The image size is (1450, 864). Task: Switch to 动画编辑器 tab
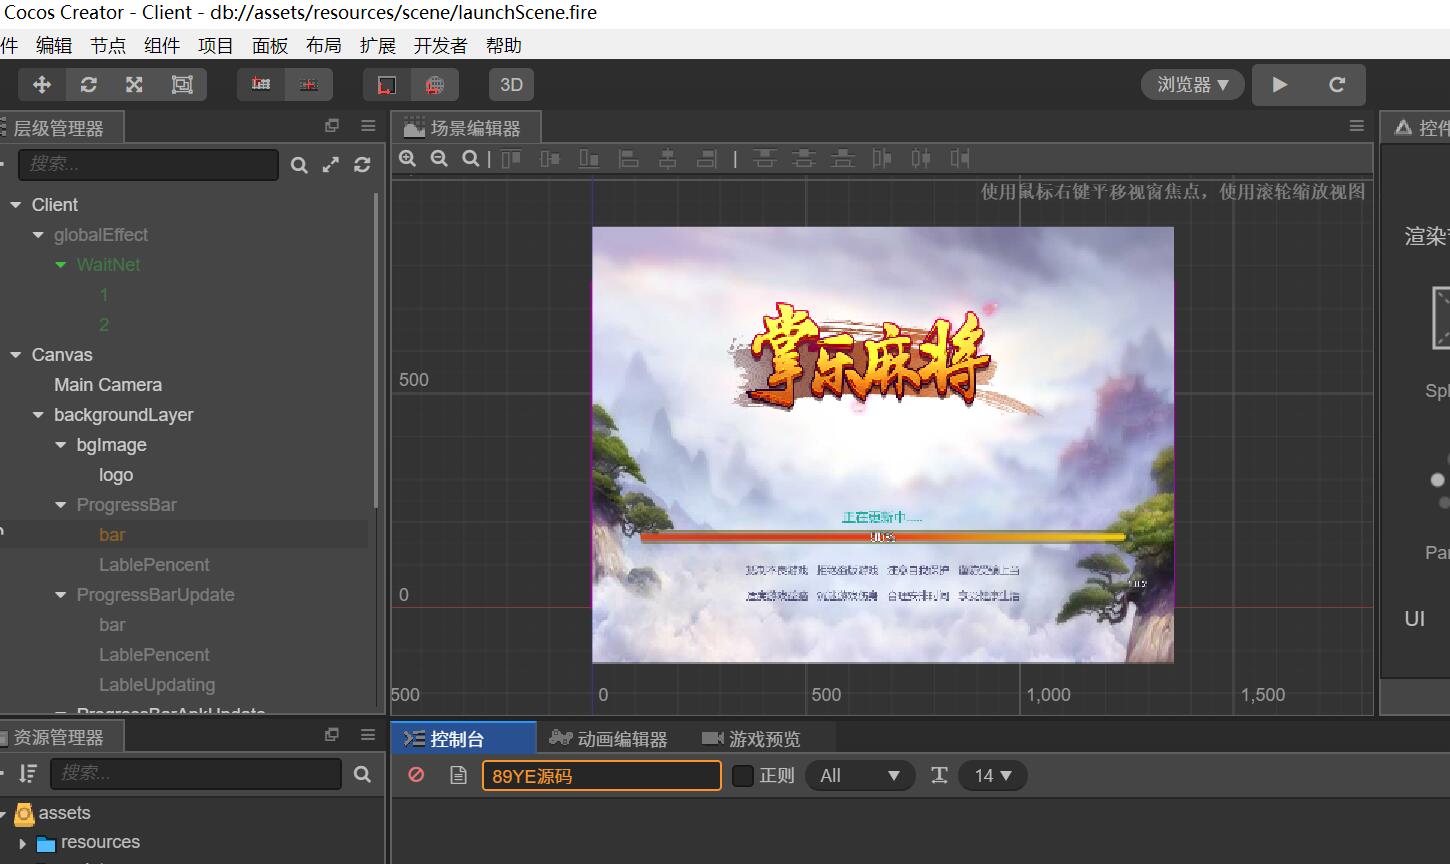[x=608, y=739]
